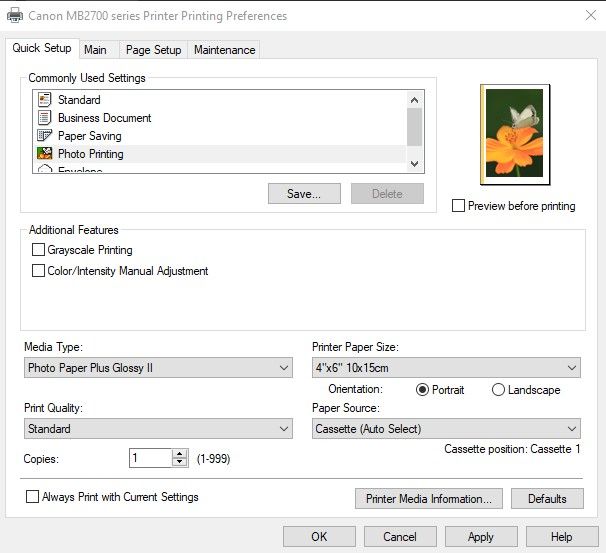Choose Portrait orientation
606x553 pixels.
tap(422, 390)
